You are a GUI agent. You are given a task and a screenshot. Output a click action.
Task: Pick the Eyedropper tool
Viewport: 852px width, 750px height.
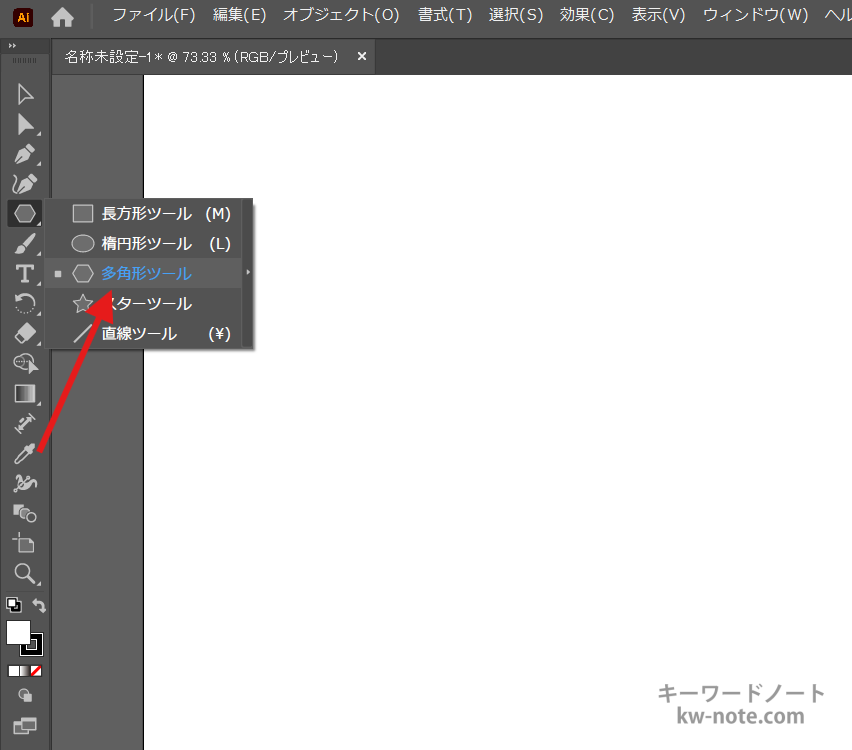tap(25, 454)
